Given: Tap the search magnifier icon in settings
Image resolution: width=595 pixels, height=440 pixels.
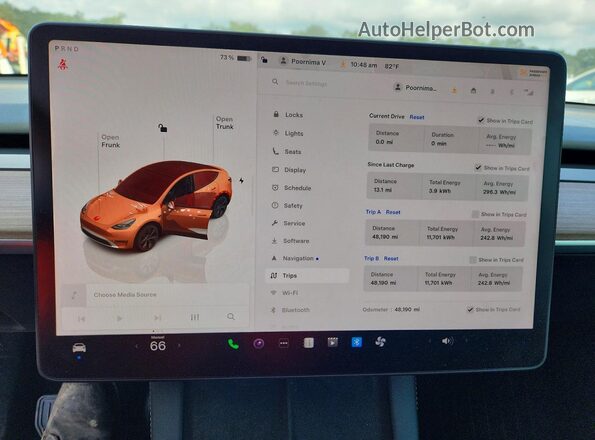Looking at the screenshot, I should coord(275,82).
